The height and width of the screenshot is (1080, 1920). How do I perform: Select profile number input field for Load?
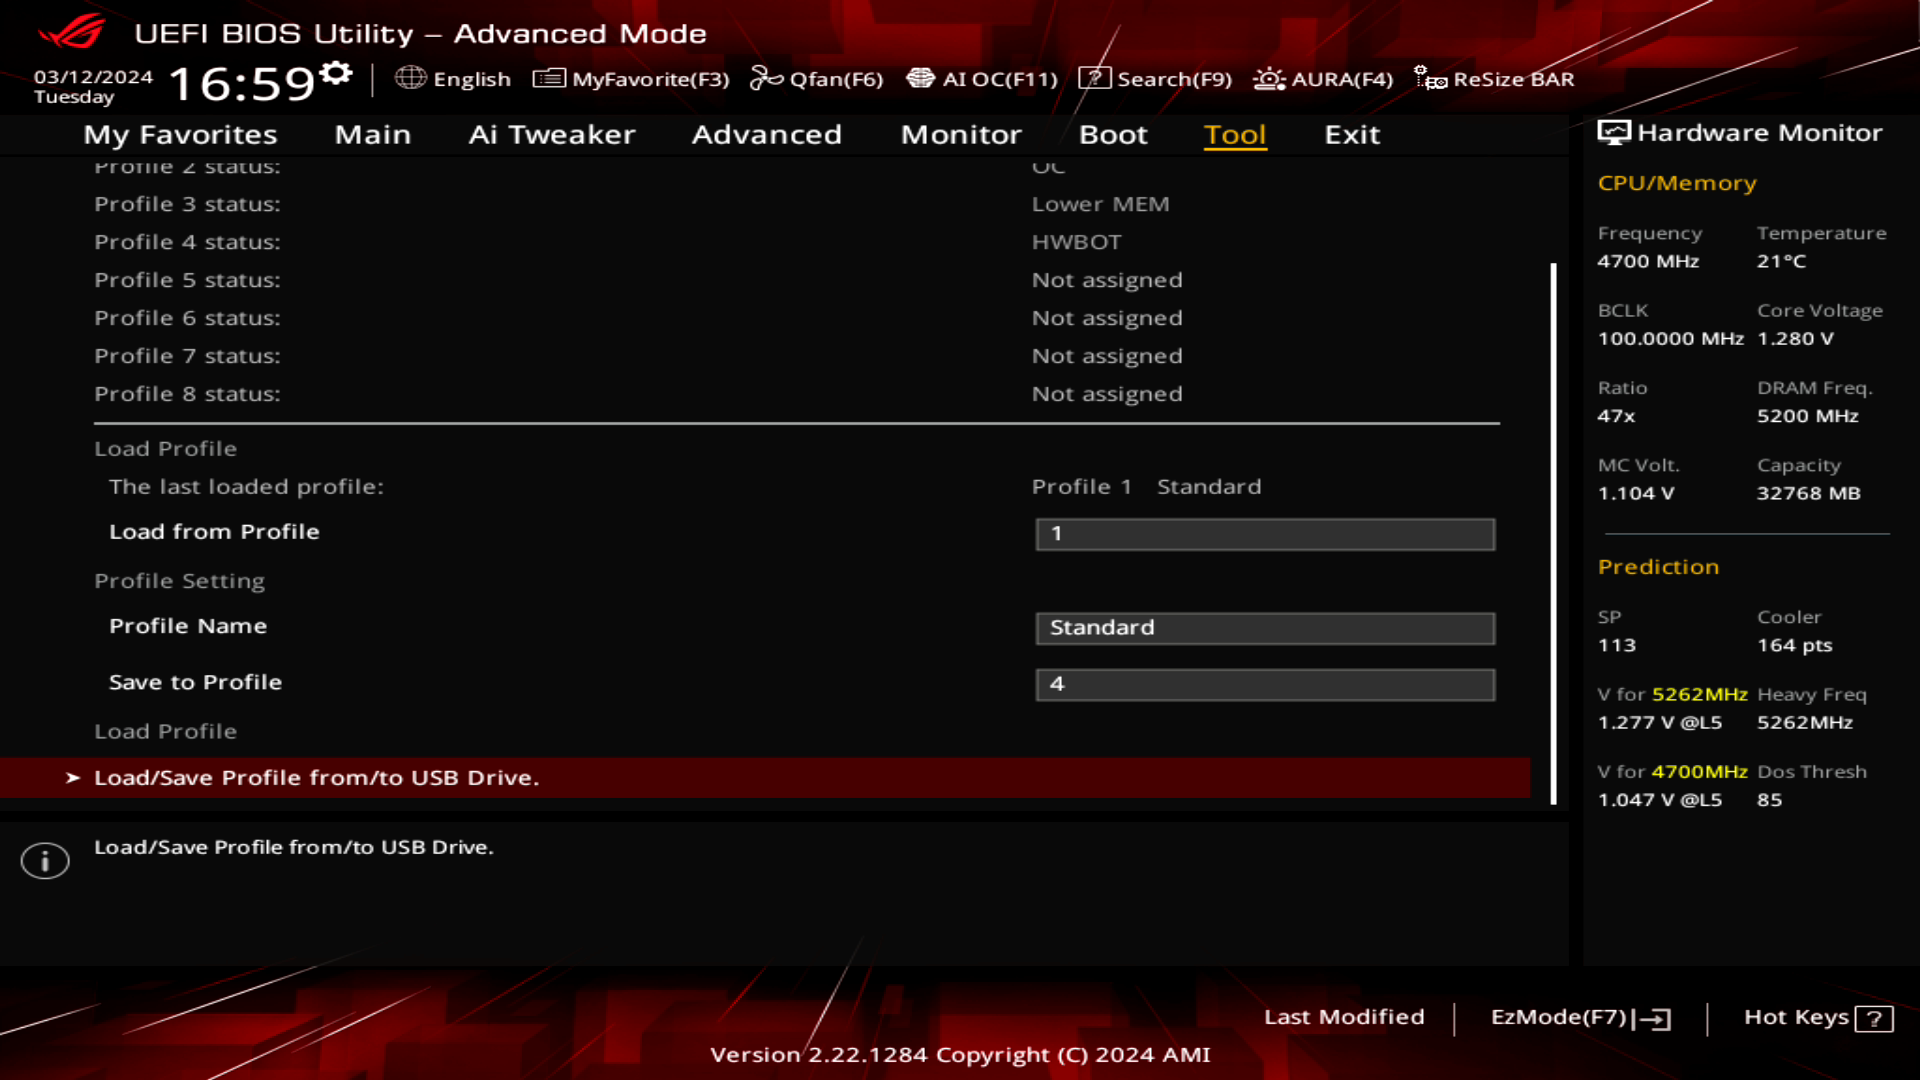tap(1263, 533)
